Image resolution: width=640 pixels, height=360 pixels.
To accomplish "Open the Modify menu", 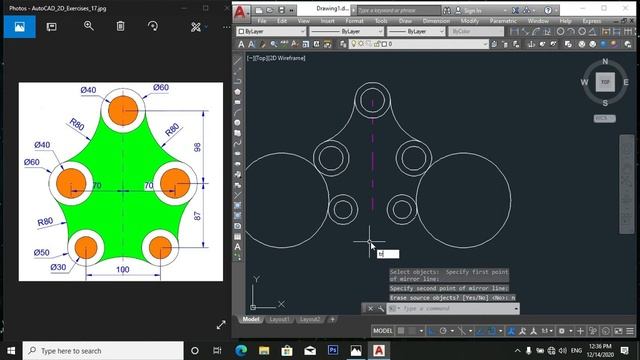I will pyautogui.click(x=469, y=21).
